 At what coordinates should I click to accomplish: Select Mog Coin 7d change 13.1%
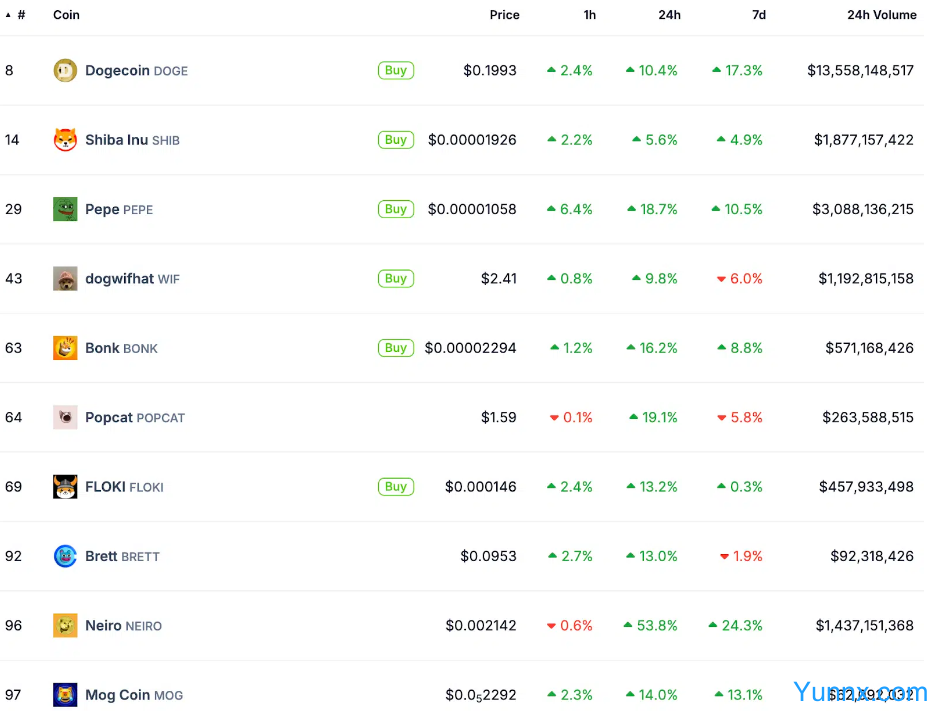click(739, 694)
